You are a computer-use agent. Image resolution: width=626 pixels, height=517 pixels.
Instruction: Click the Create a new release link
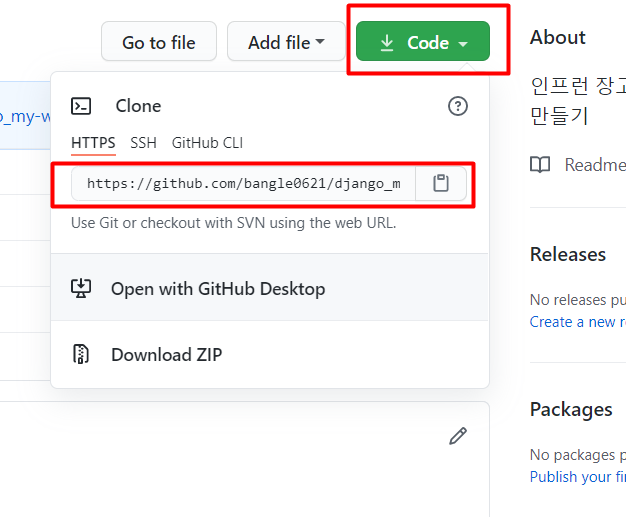[x=578, y=322]
